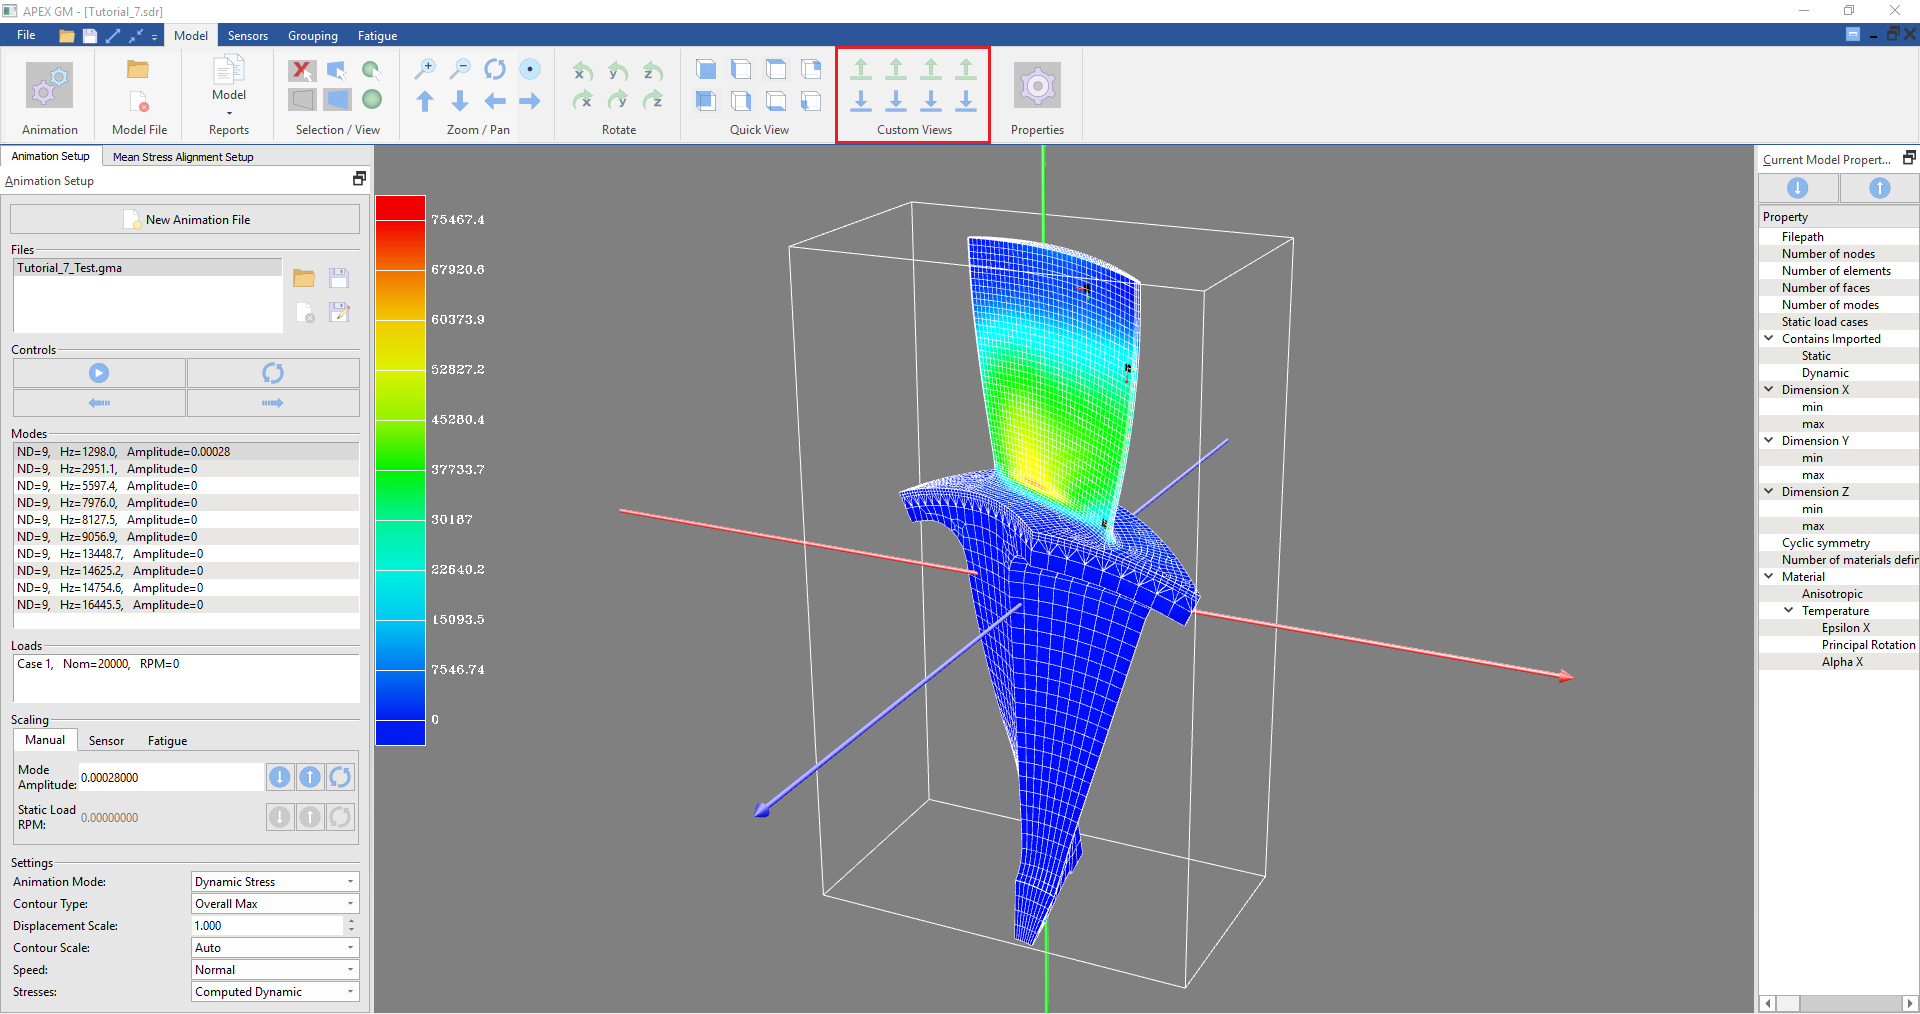The image size is (1920, 1014).
Task: Collapse the Contains Imported property group
Action: (x=1769, y=339)
